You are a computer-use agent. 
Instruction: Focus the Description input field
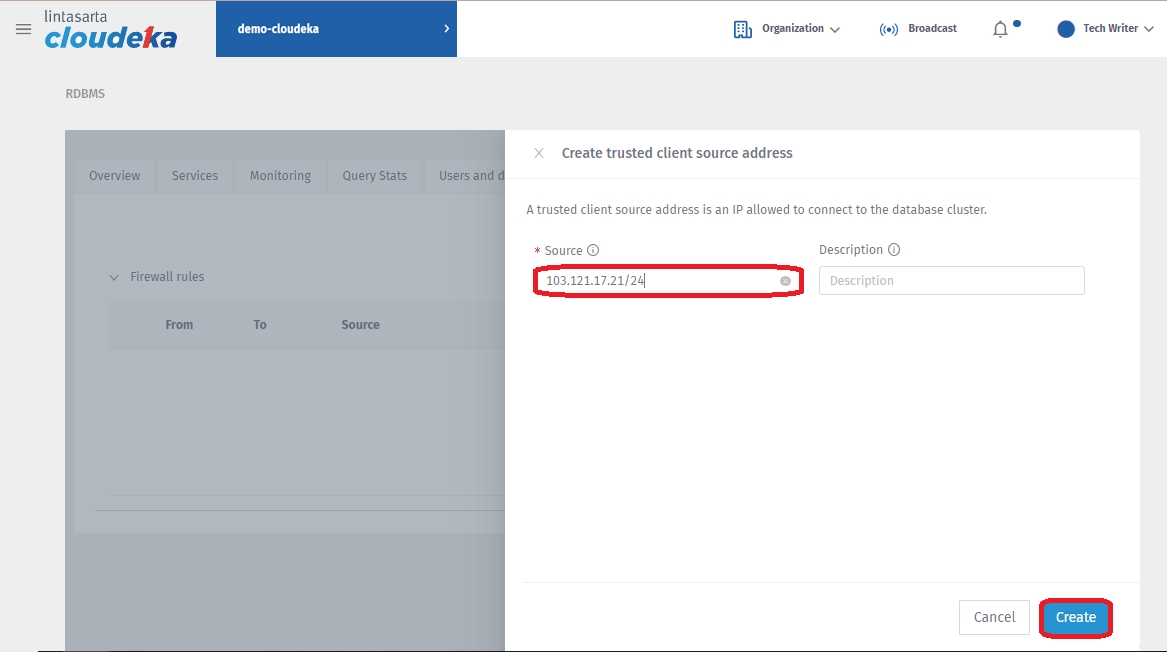pyautogui.click(x=951, y=281)
